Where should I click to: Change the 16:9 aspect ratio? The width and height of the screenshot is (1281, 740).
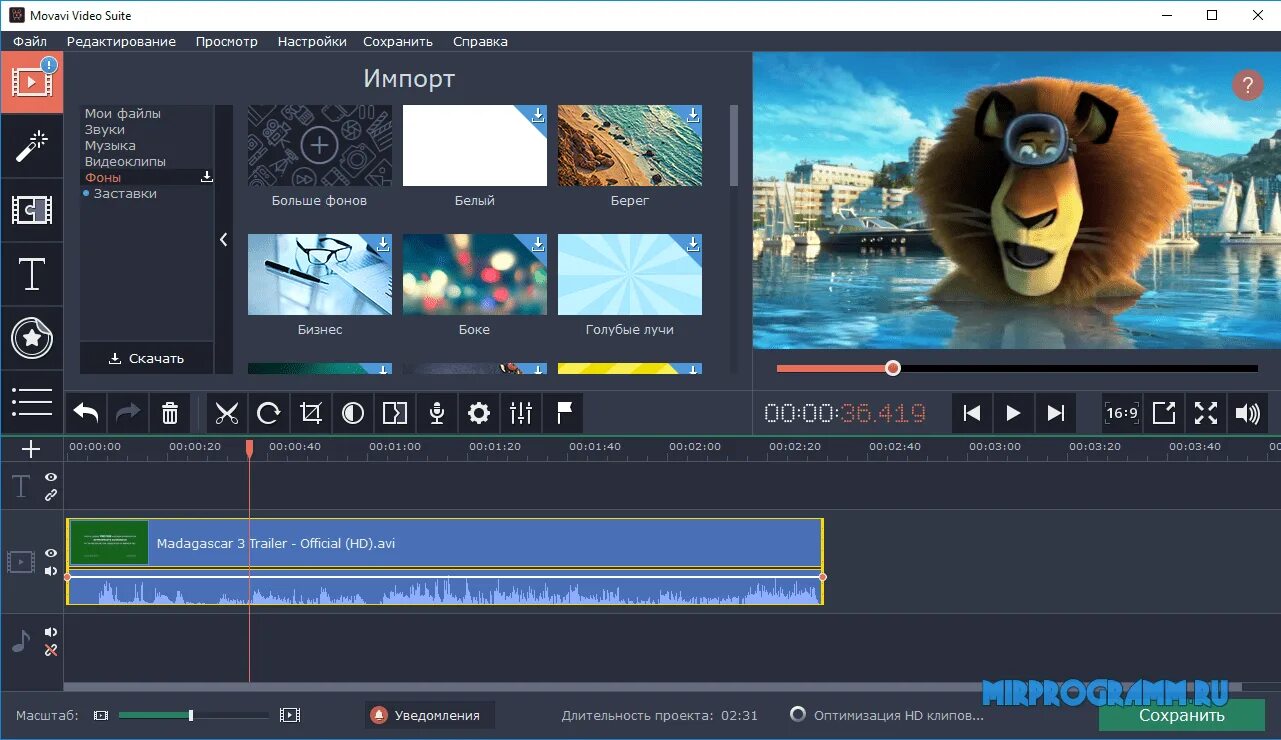coord(1122,413)
